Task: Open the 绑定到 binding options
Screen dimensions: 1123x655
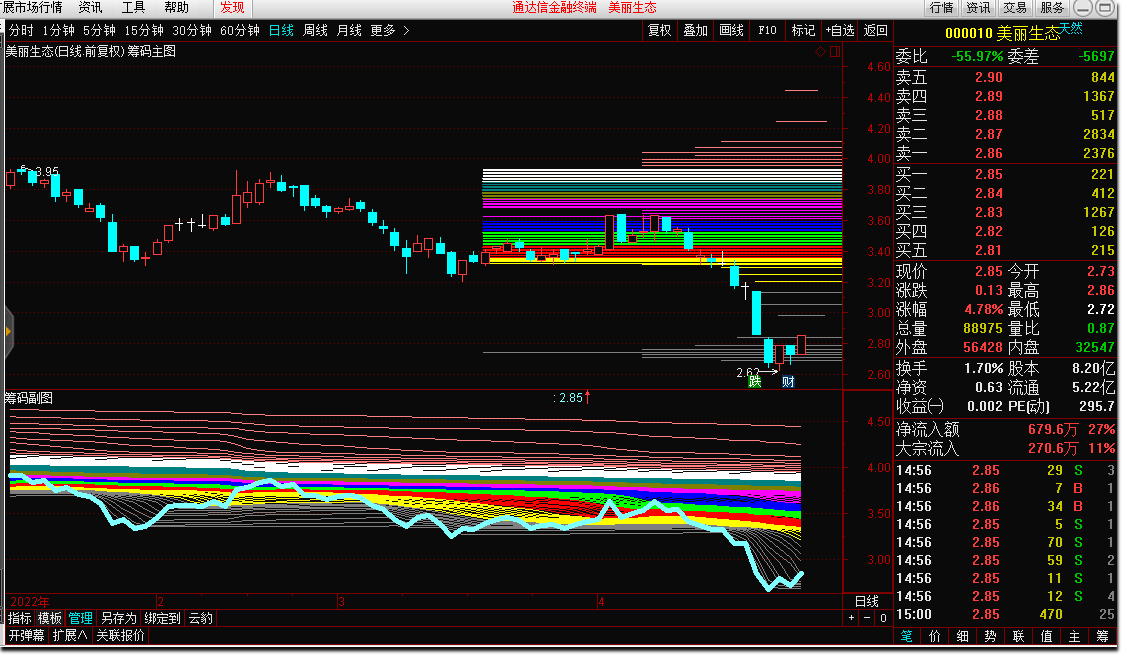Action: tap(162, 618)
